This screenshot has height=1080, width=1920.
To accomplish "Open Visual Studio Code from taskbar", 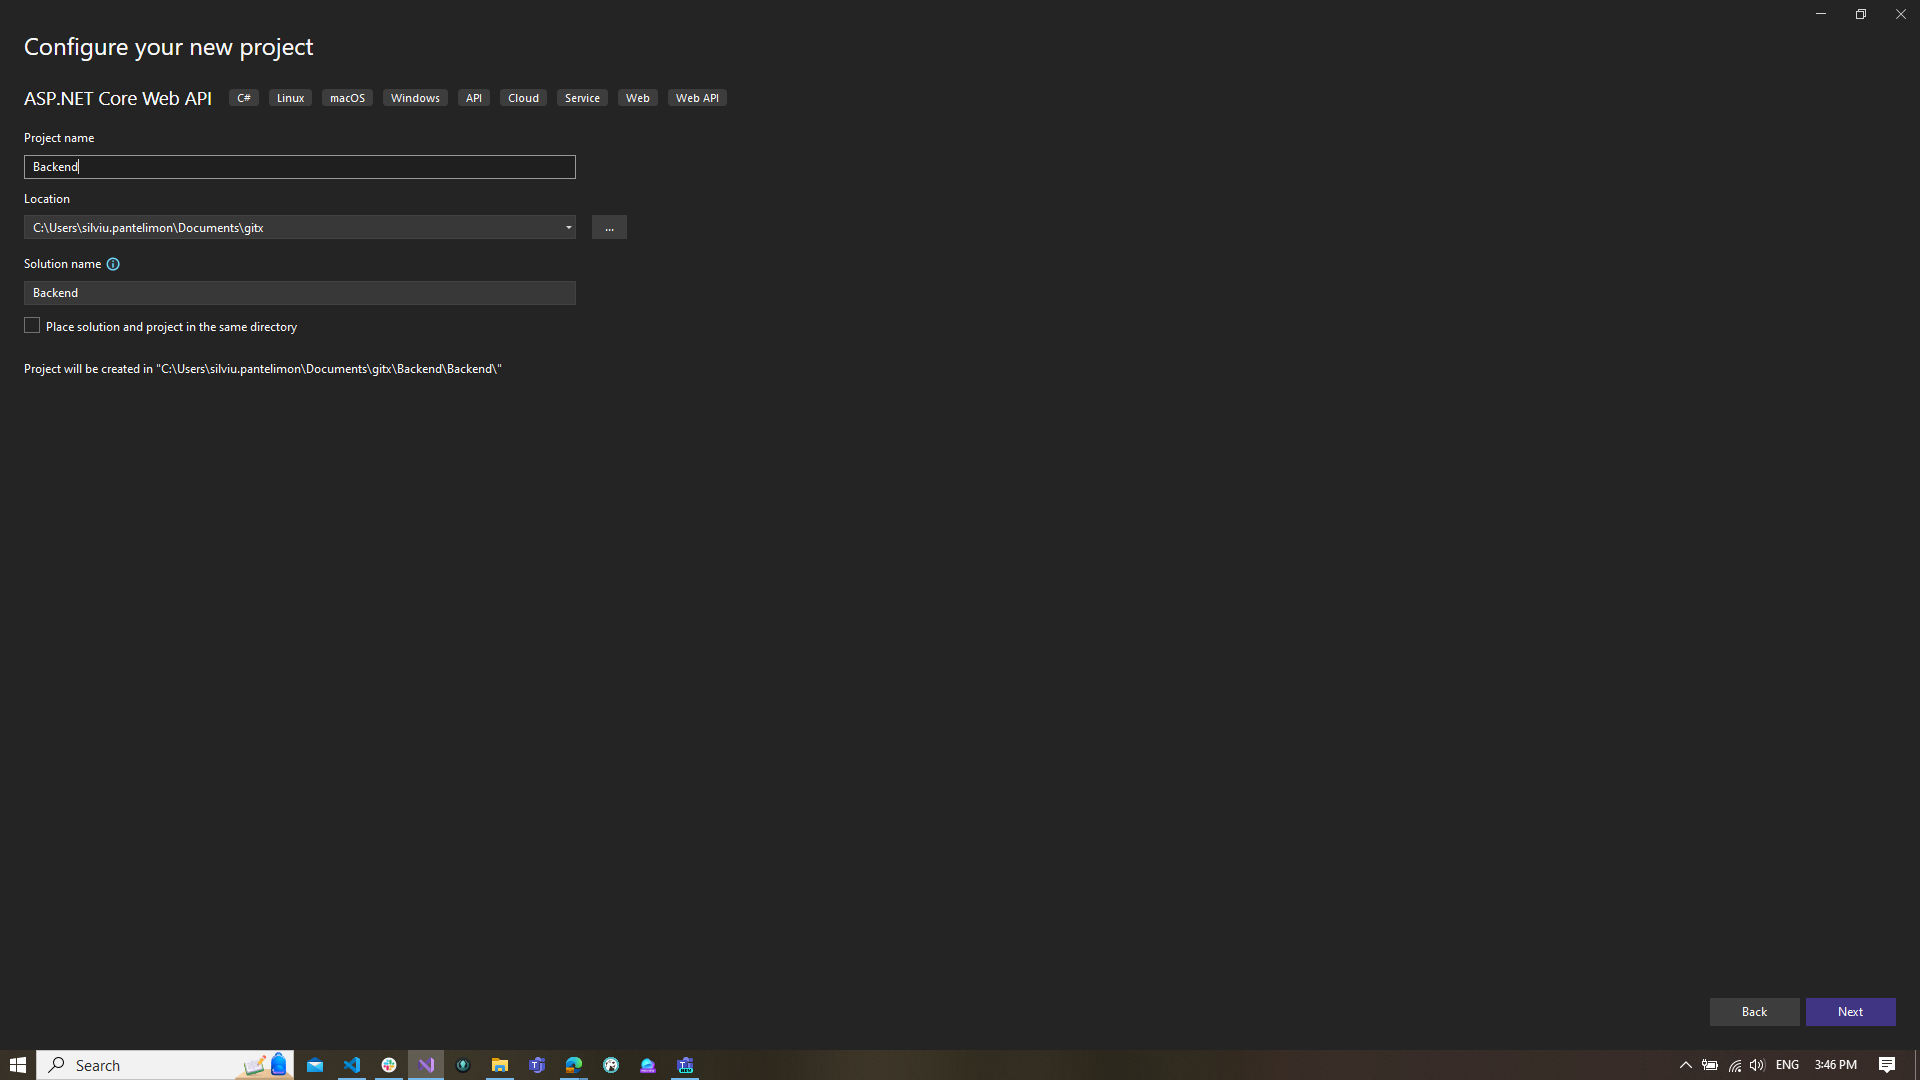I will pyautogui.click(x=352, y=1065).
